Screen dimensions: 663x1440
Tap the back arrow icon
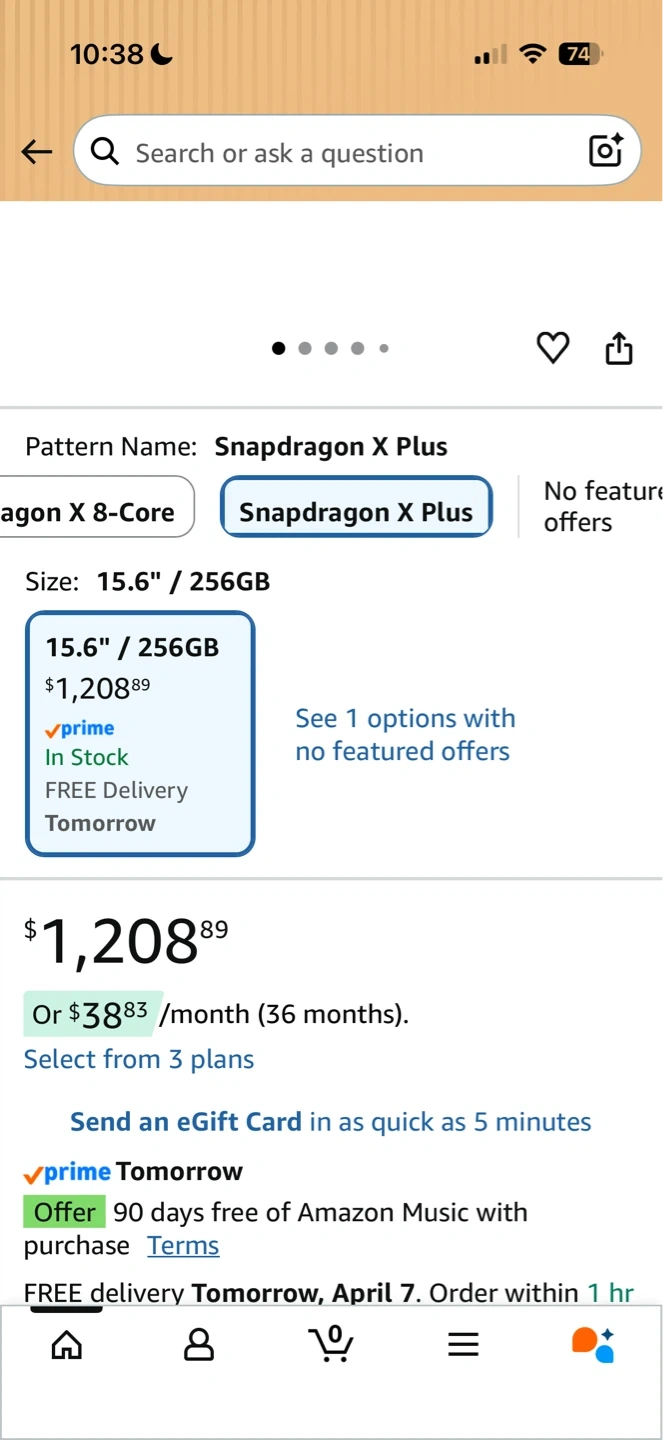[x=37, y=152]
